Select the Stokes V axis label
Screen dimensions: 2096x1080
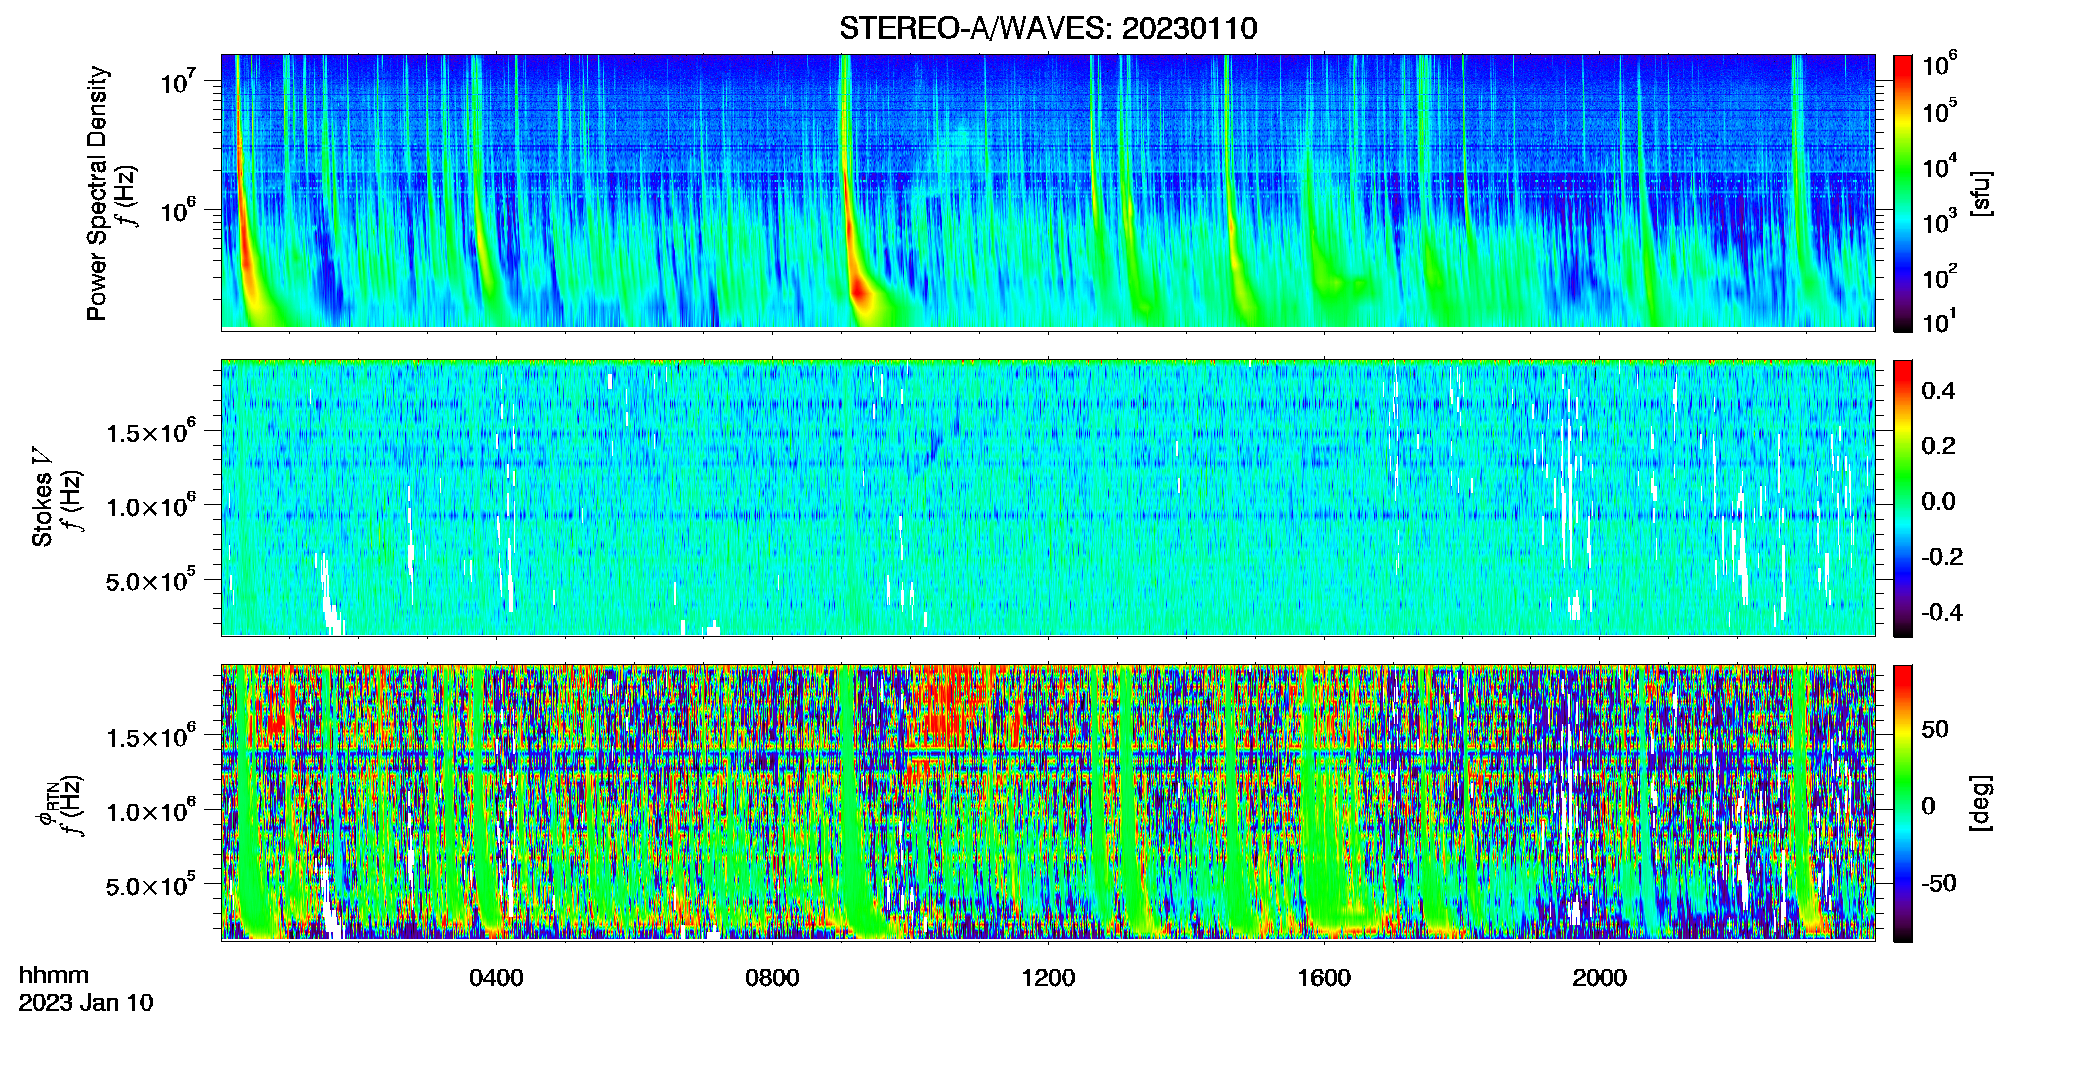pos(42,497)
